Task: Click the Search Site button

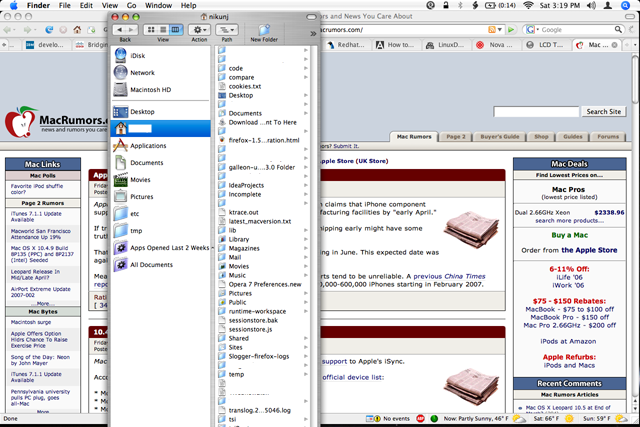Action: coord(604,111)
